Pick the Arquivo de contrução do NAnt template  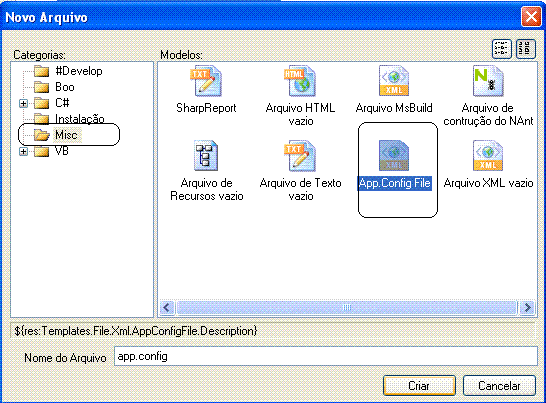click(x=488, y=81)
